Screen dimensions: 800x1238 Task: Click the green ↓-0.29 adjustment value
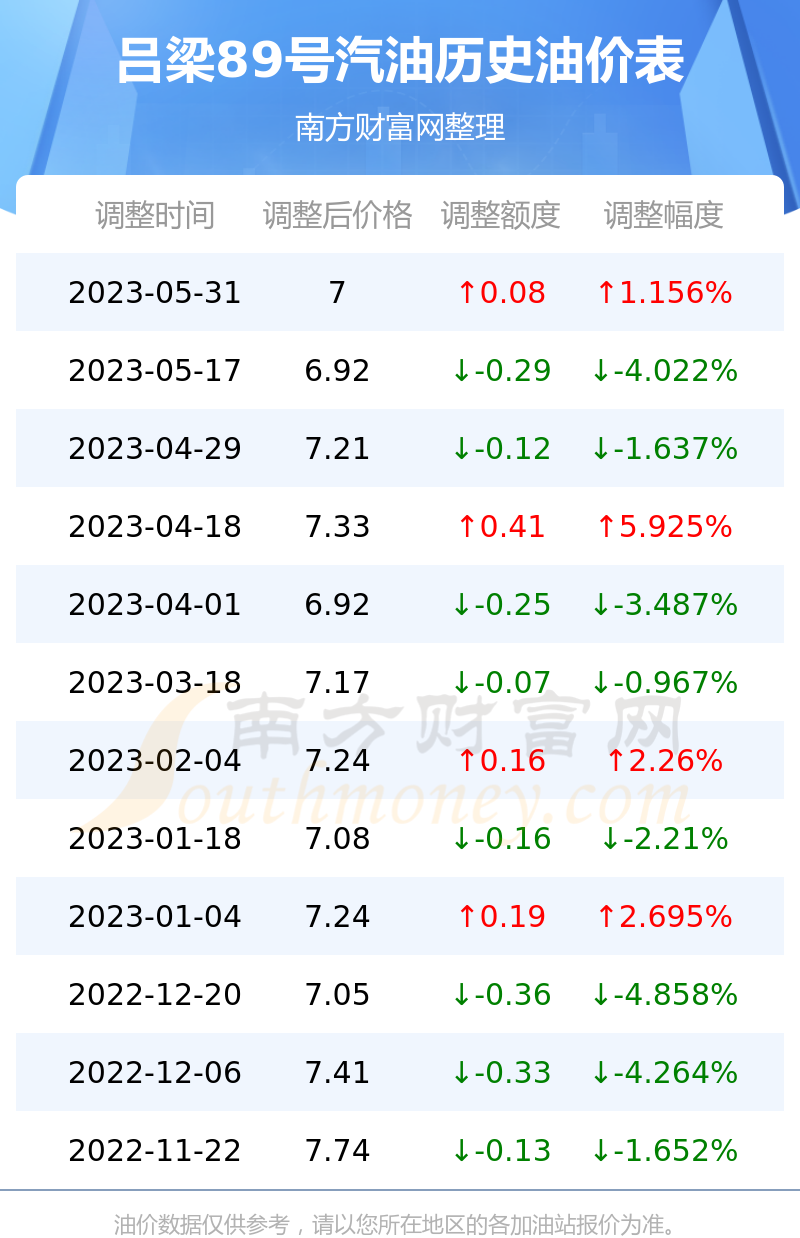coord(501,371)
